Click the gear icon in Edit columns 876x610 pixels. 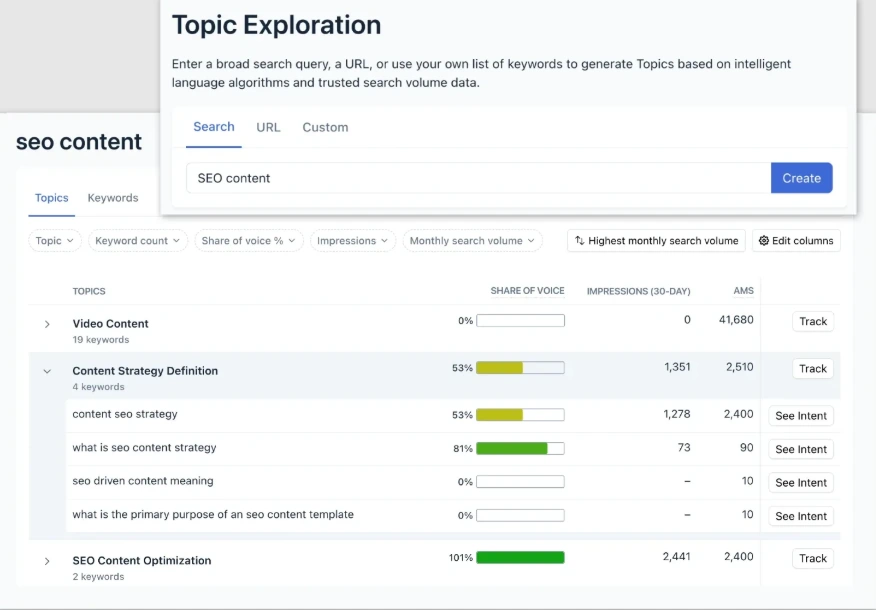click(x=764, y=241)
